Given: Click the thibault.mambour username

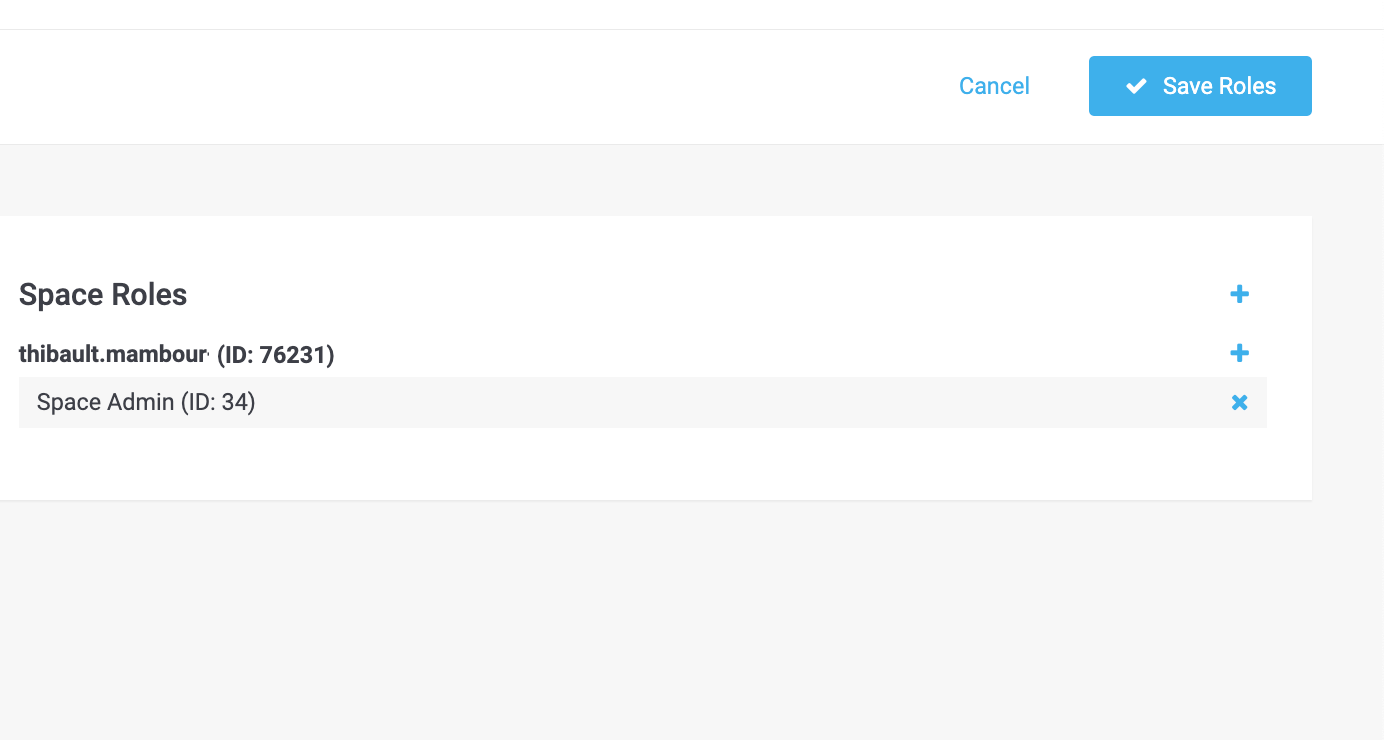Looking at the screenshot, I should click(x=112, y=354).
